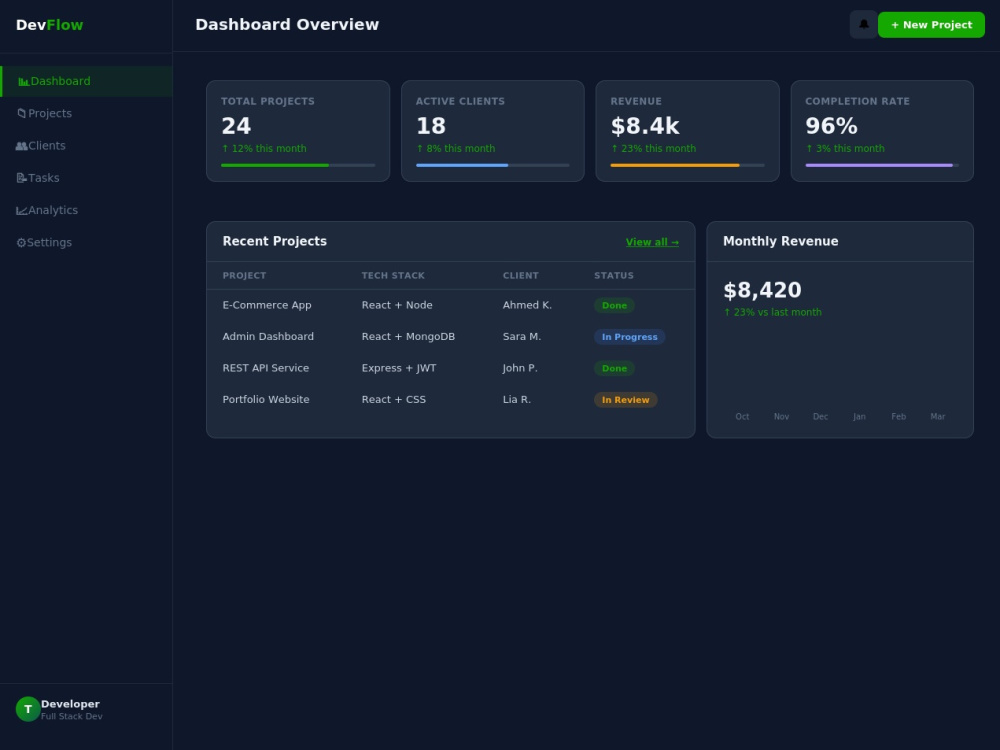The image size is (1000, 750).
Task: Open Settings from sidebar
Action: click(x=87, y=243)
